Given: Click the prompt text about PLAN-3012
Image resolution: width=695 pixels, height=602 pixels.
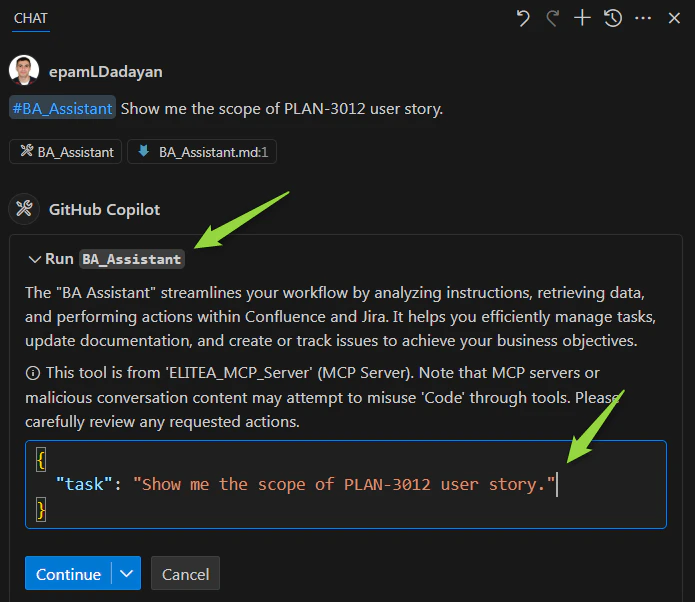Looking at the screenshot, I should 282,109.
